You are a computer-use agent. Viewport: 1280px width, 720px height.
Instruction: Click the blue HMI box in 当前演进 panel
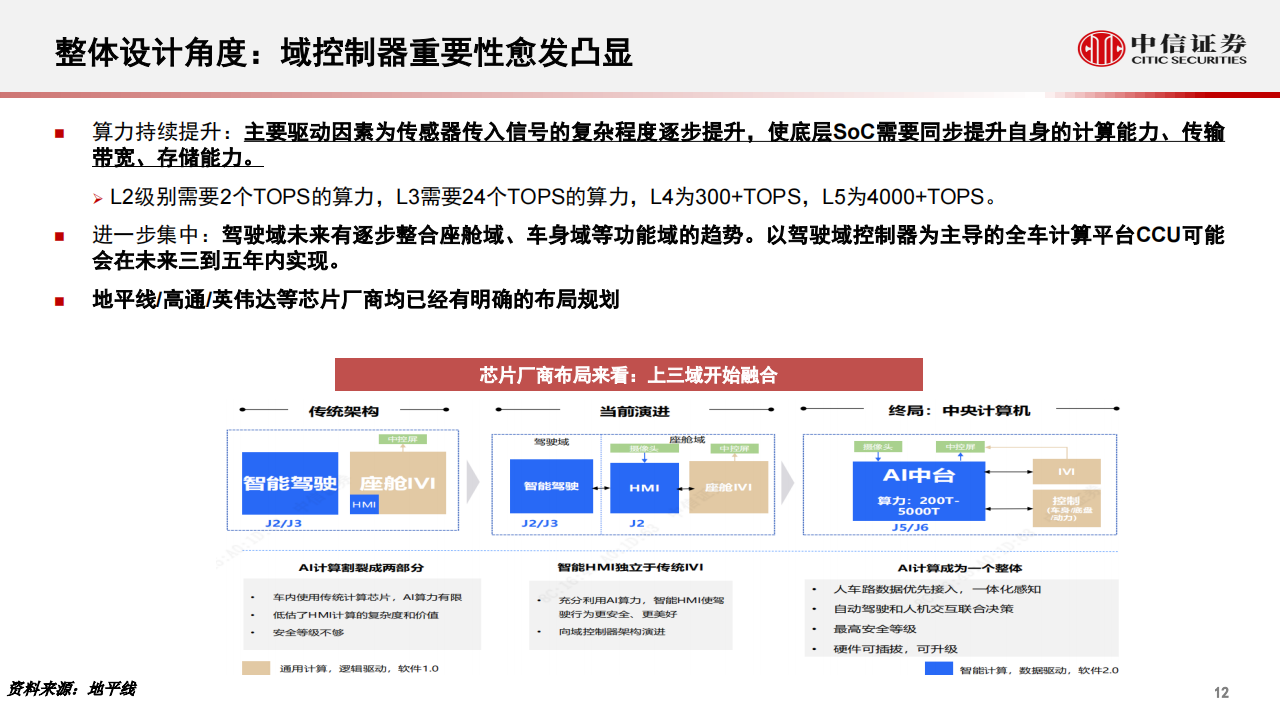[644, 488]
